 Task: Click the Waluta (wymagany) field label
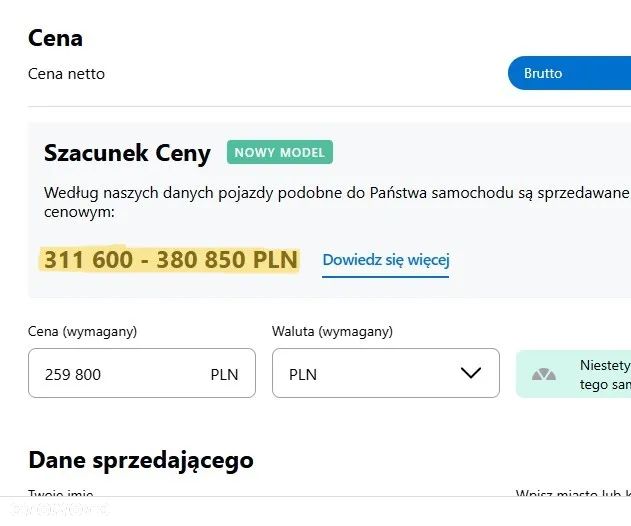point(332,331)
